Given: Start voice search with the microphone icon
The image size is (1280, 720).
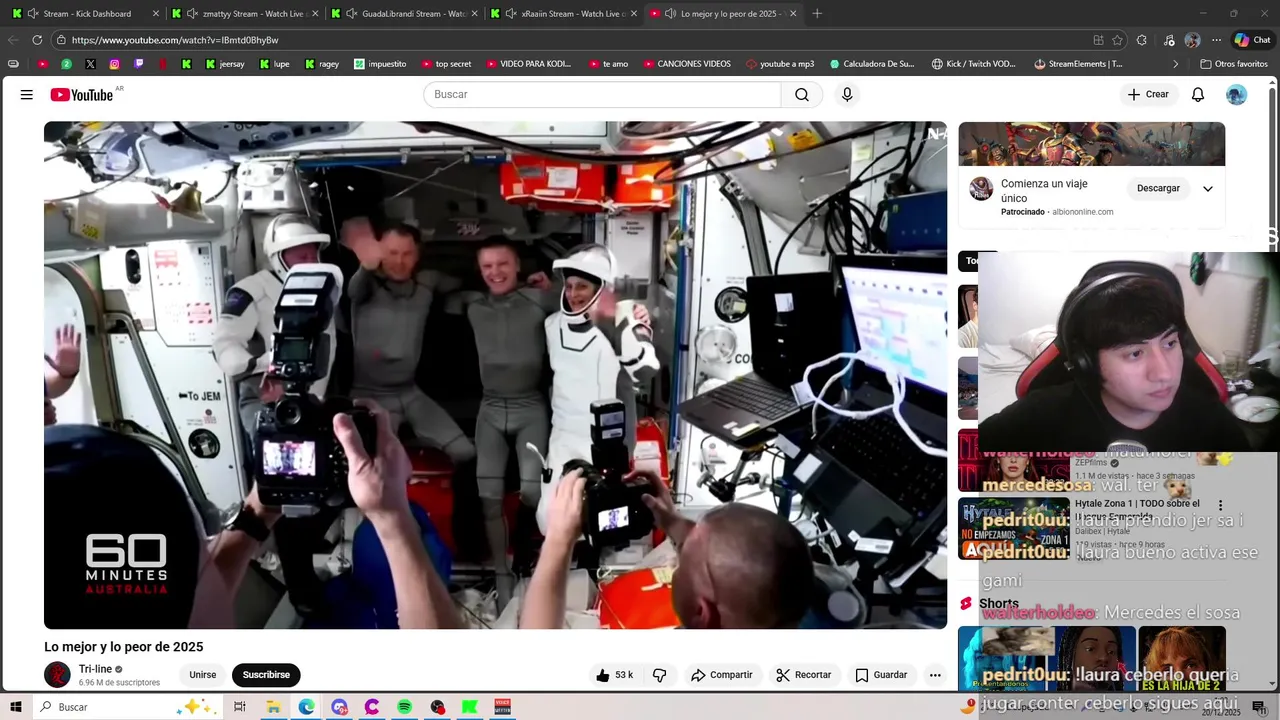Looking at the screenshot, I should click(847, 94).
